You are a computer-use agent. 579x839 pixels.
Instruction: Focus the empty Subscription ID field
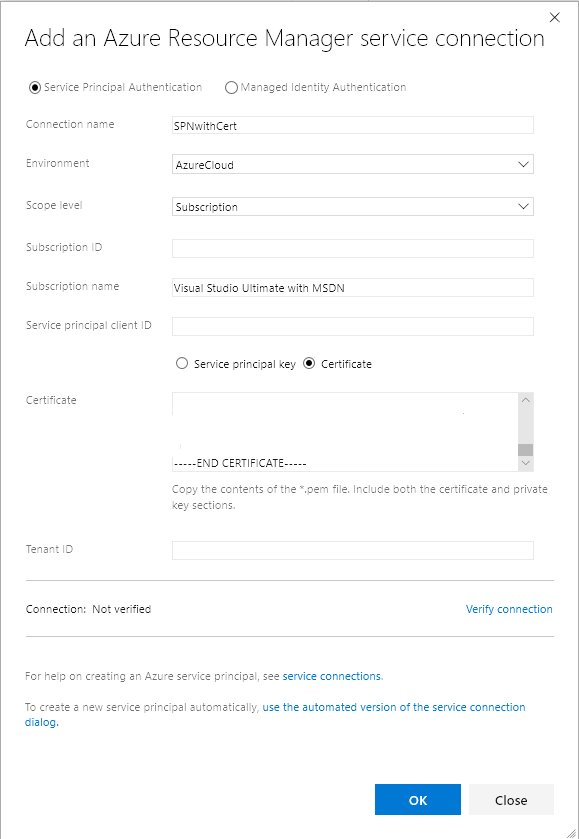350,248
